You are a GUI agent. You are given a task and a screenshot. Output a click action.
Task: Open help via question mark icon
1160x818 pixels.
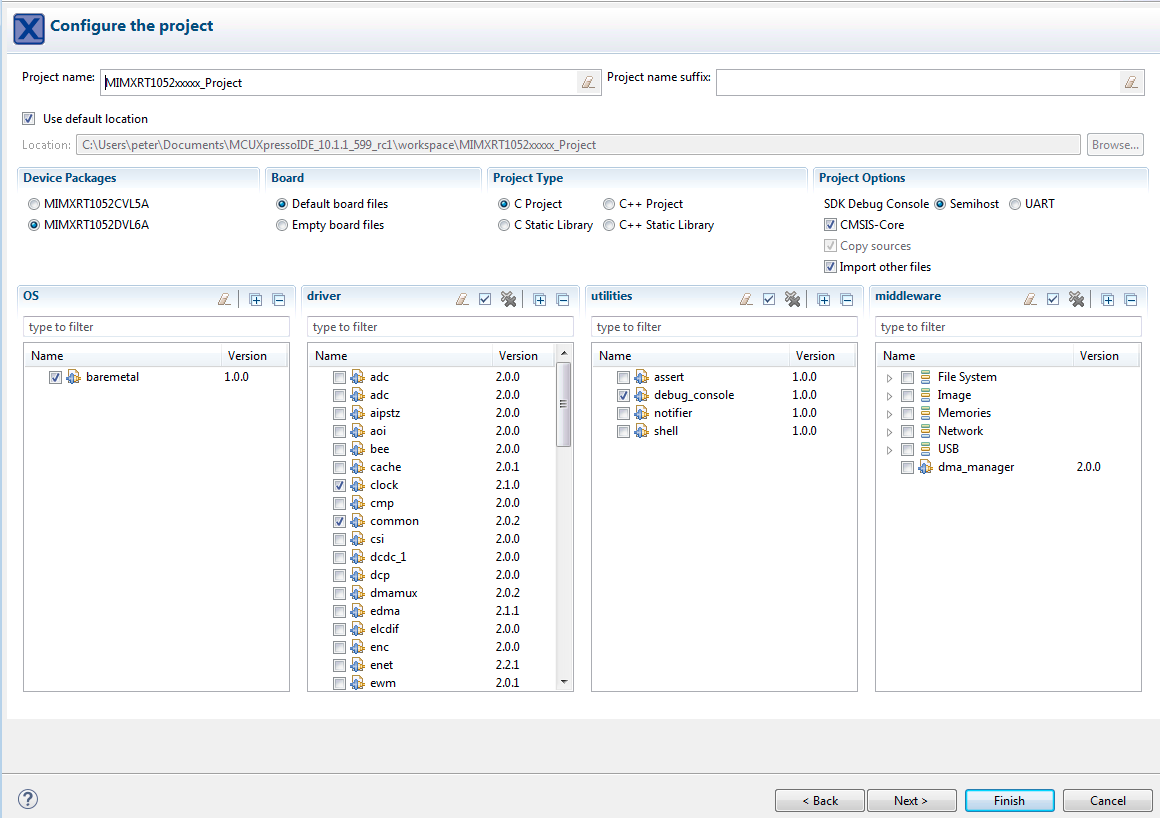click(27, 799)
